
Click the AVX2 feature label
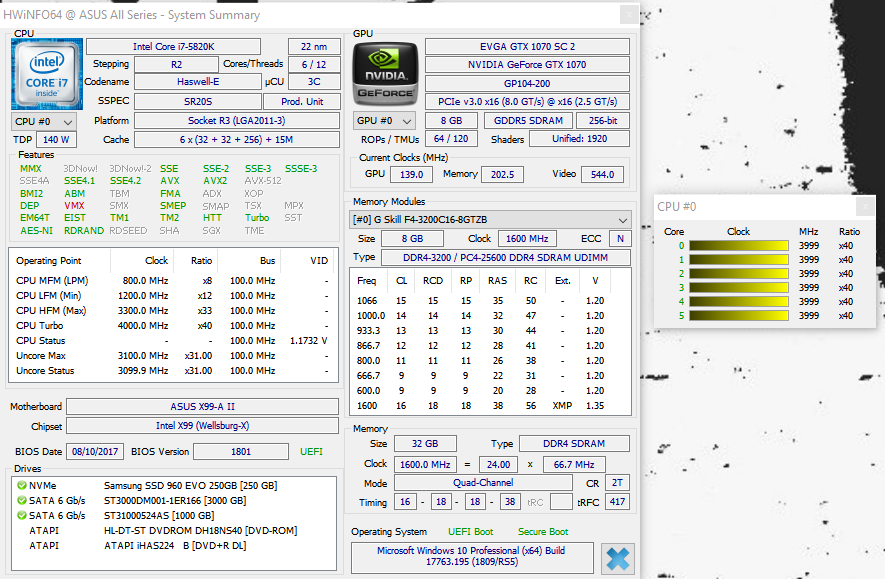pos(215,181)
